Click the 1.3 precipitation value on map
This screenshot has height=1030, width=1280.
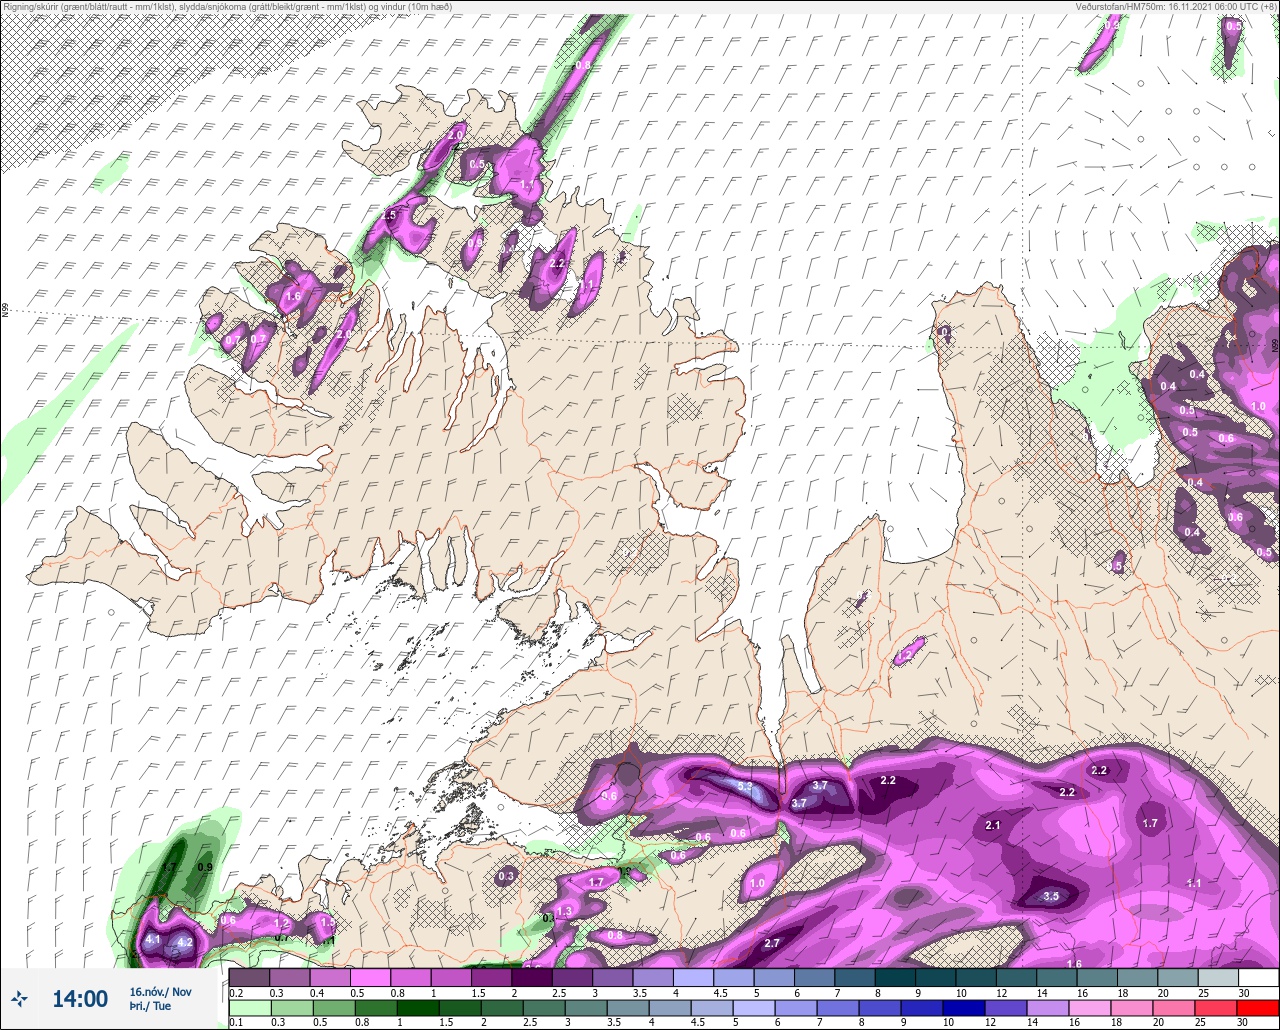point(565,912)
